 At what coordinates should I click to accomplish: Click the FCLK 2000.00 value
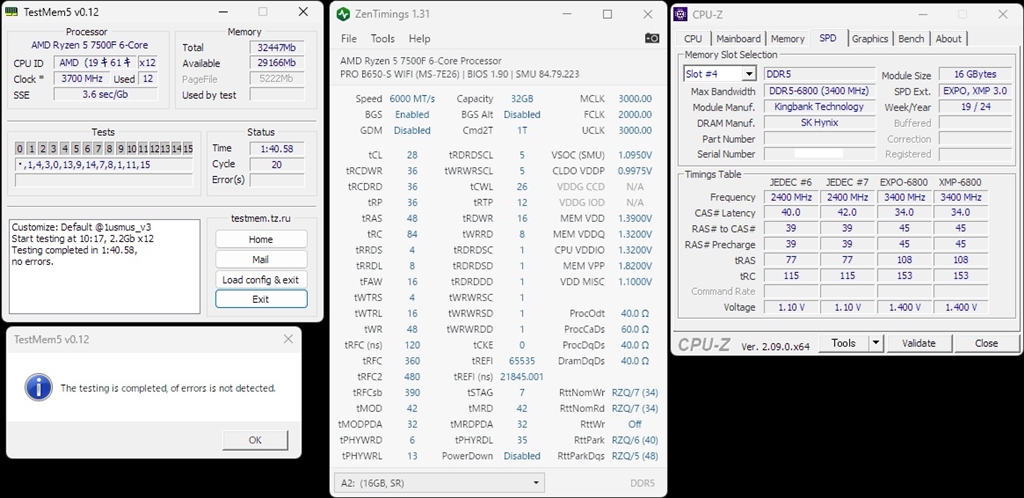(x=635, y=114)
